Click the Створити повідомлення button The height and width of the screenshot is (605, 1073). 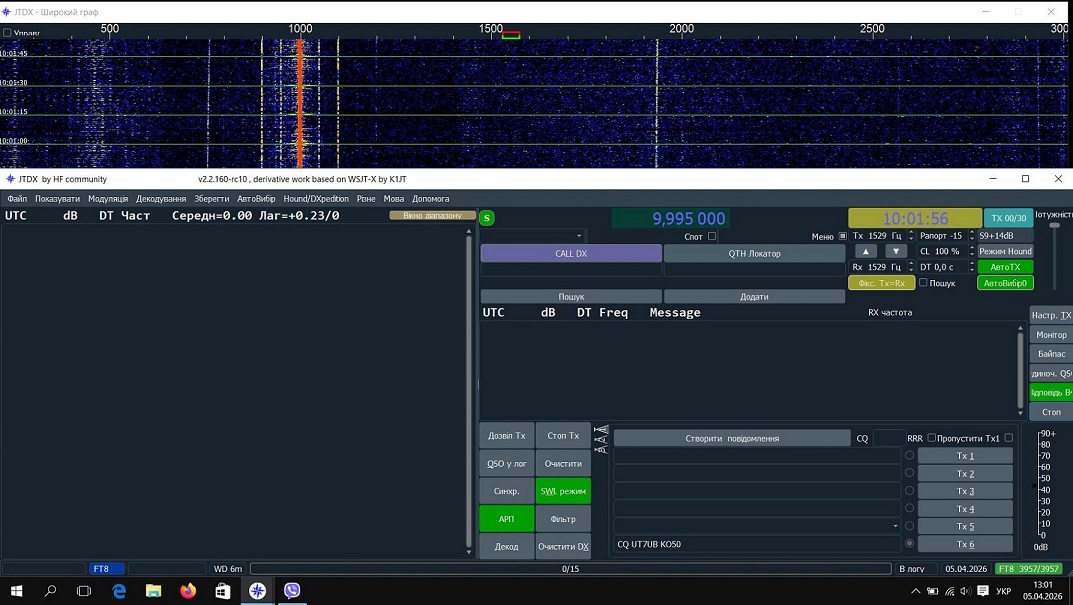[x=731, y=438]
